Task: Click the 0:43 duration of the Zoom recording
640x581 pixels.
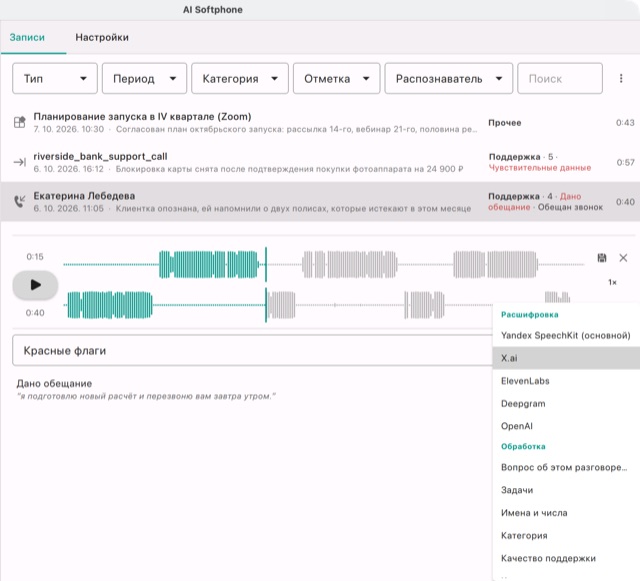Action: coord(625,122)
